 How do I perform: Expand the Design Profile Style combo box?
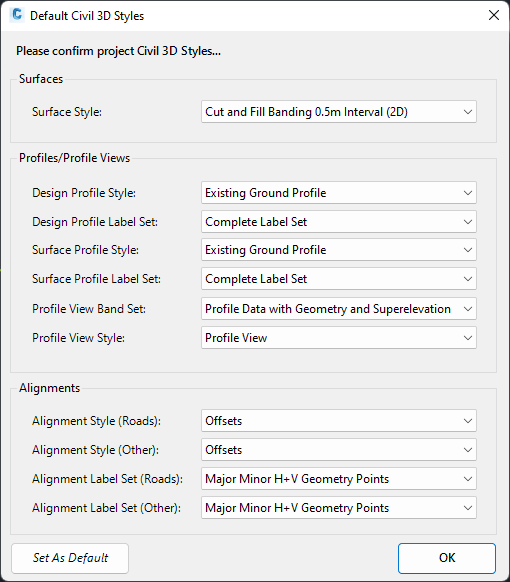pyautogui.click(x=339, y=193)
